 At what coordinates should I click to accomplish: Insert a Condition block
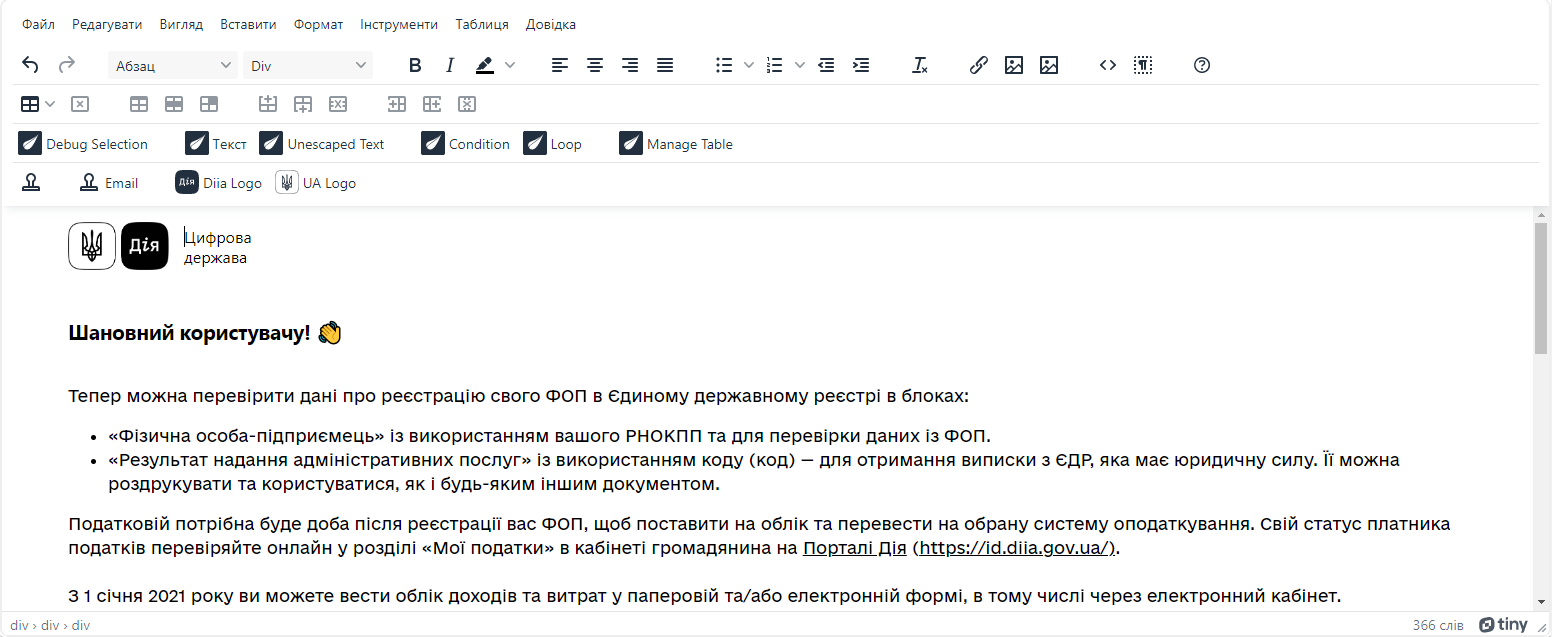point(466,144)
